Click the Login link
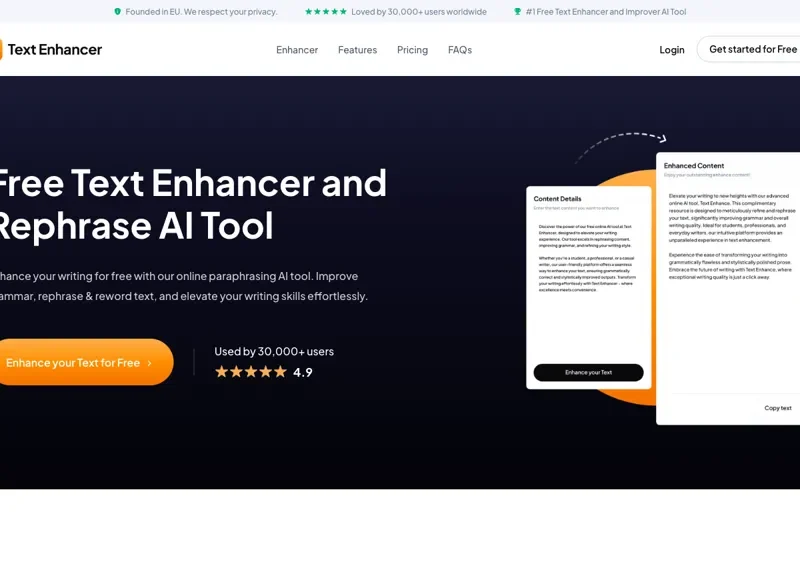 pos(671,49)
